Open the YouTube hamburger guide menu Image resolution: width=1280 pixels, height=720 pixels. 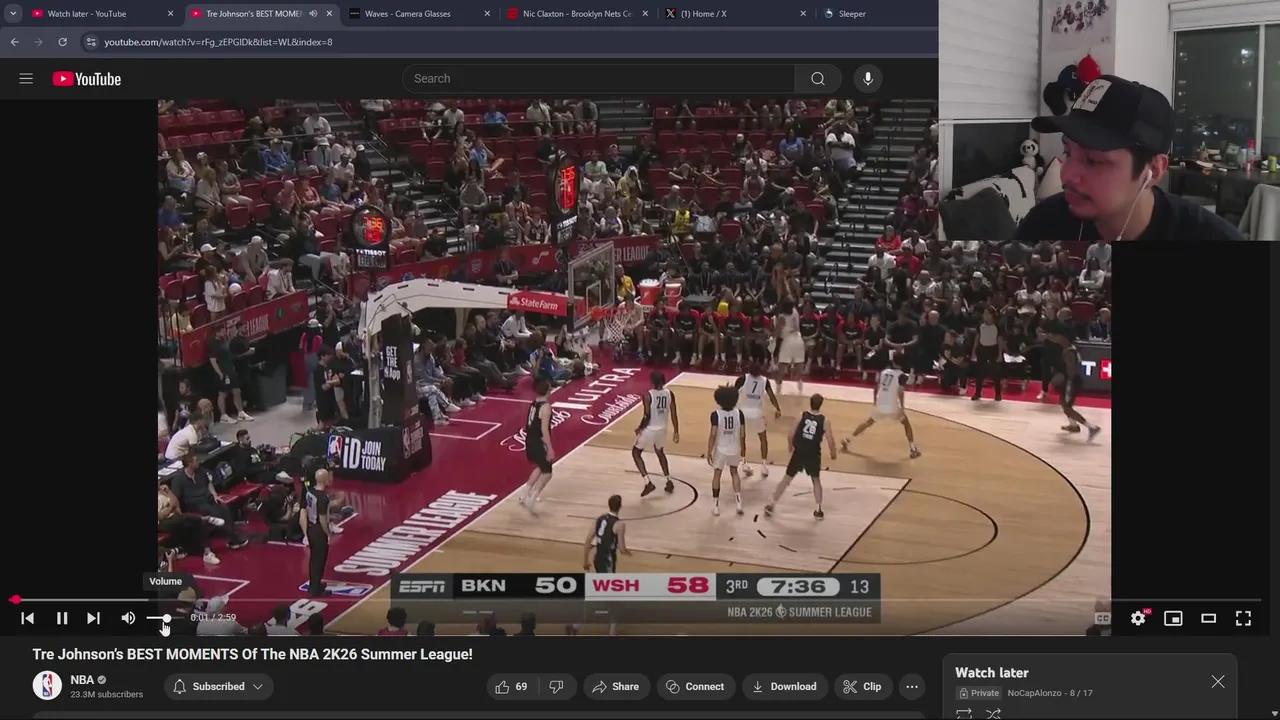(26, 79)
